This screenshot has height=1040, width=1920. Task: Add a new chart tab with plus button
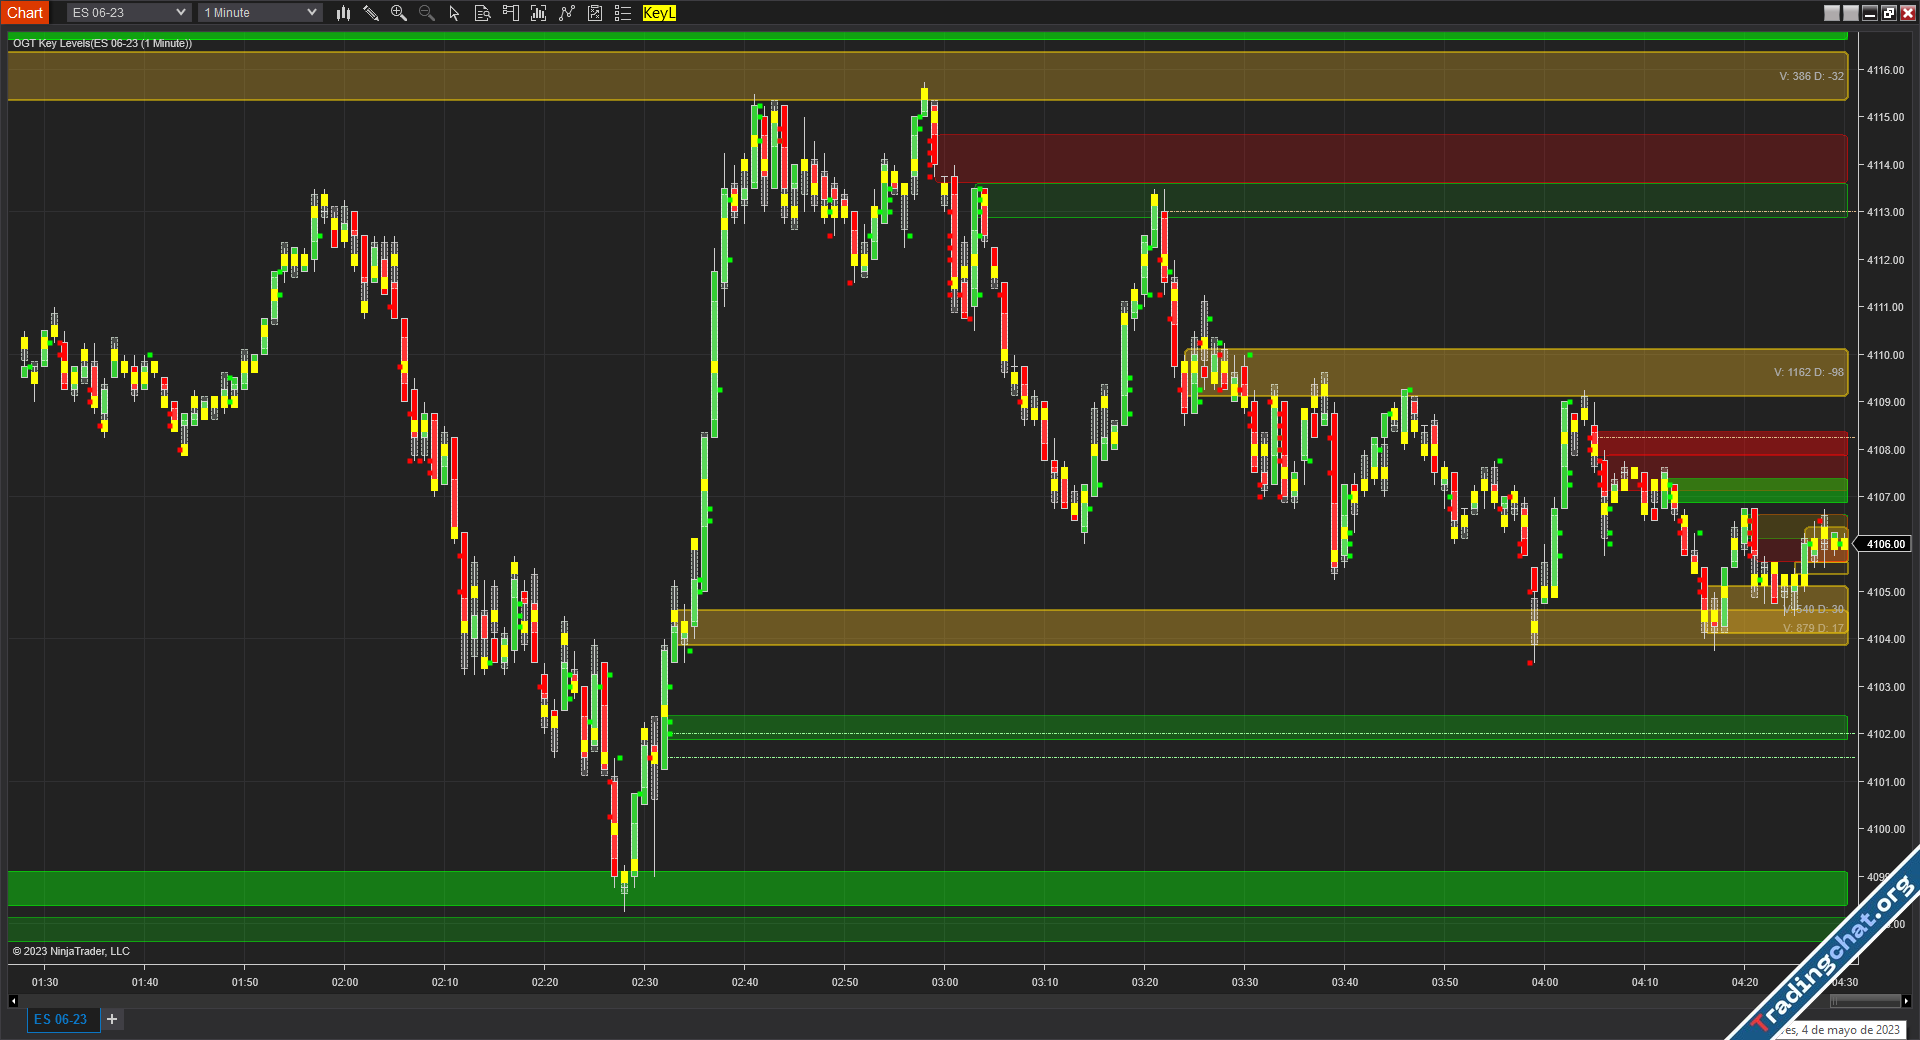pos(112,1019)
